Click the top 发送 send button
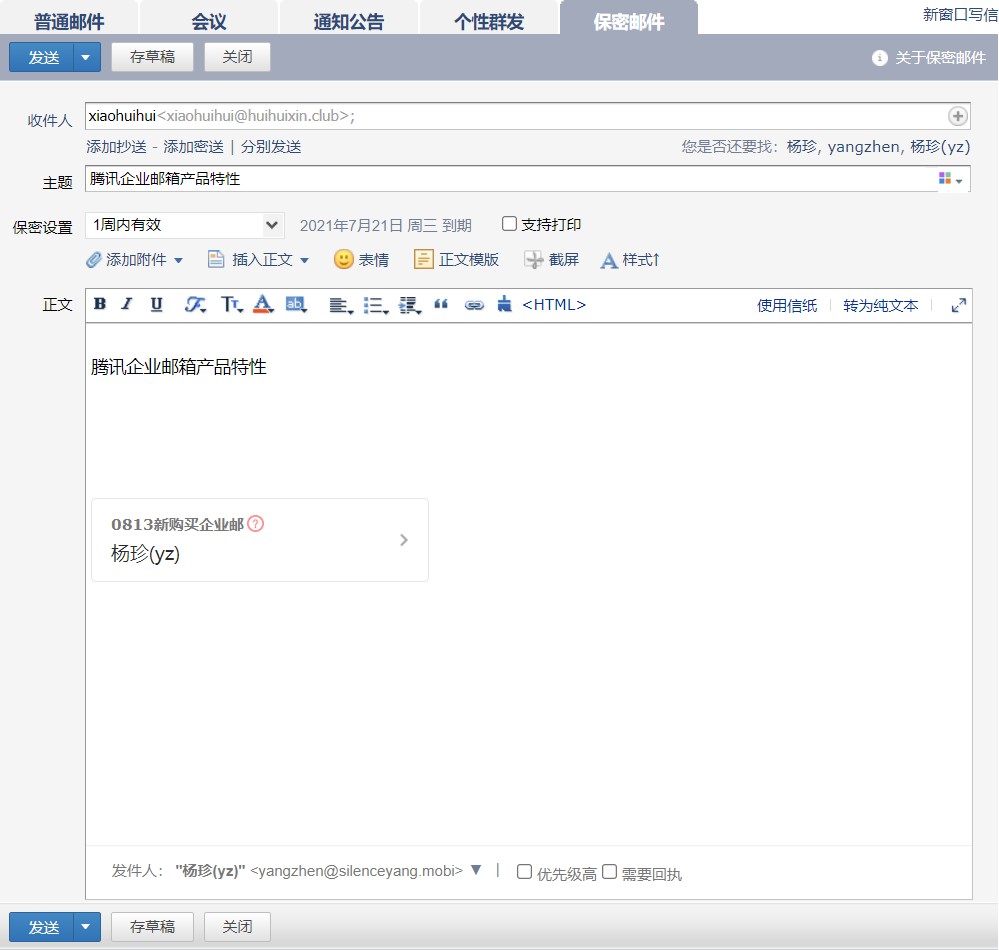Screen dimensions: 999x950 coord(42,57)
